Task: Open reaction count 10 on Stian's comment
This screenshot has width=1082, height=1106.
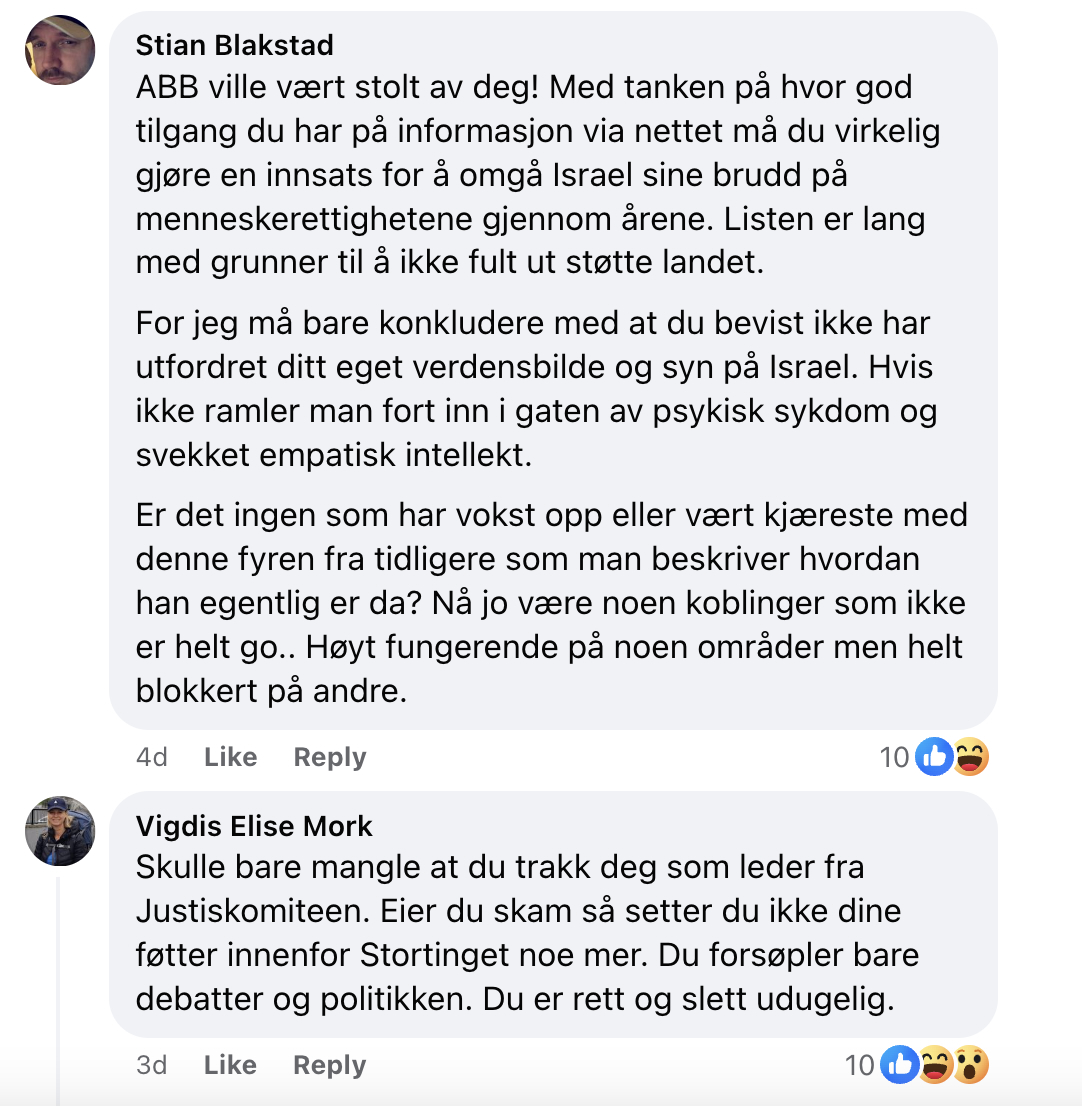Action: click(894, 758)
